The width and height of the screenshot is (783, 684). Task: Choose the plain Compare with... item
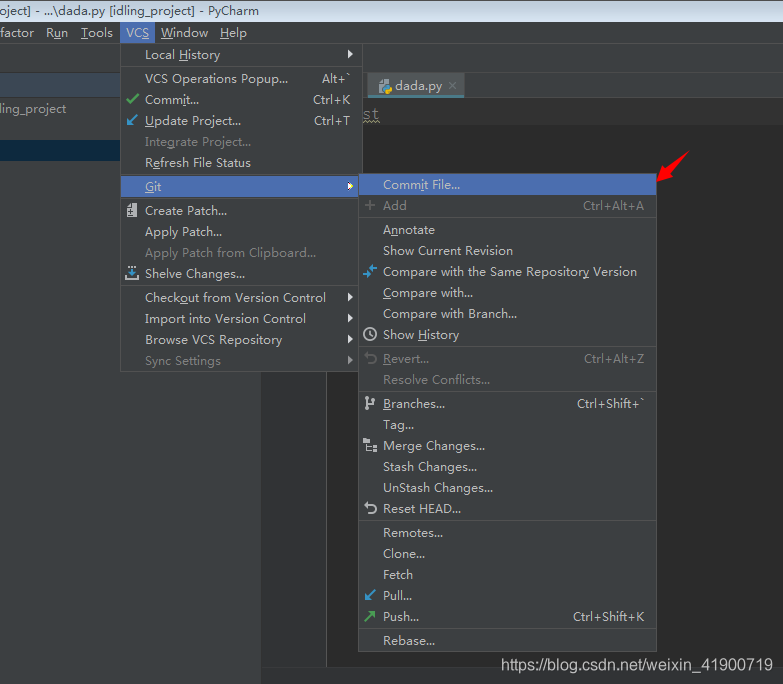click(507, 293)
